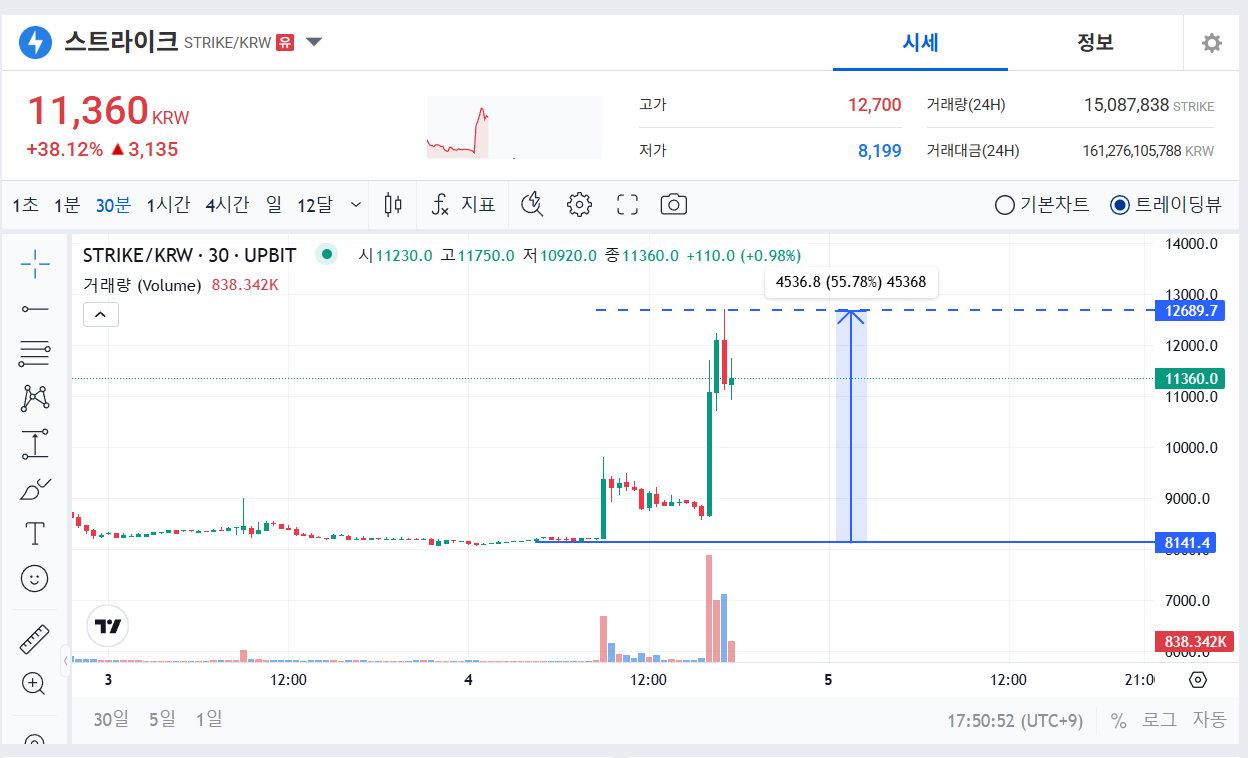Viewport: 1248px width, 758px height.
Task: Select the 일 daily interval
Action: click(274, 205)
